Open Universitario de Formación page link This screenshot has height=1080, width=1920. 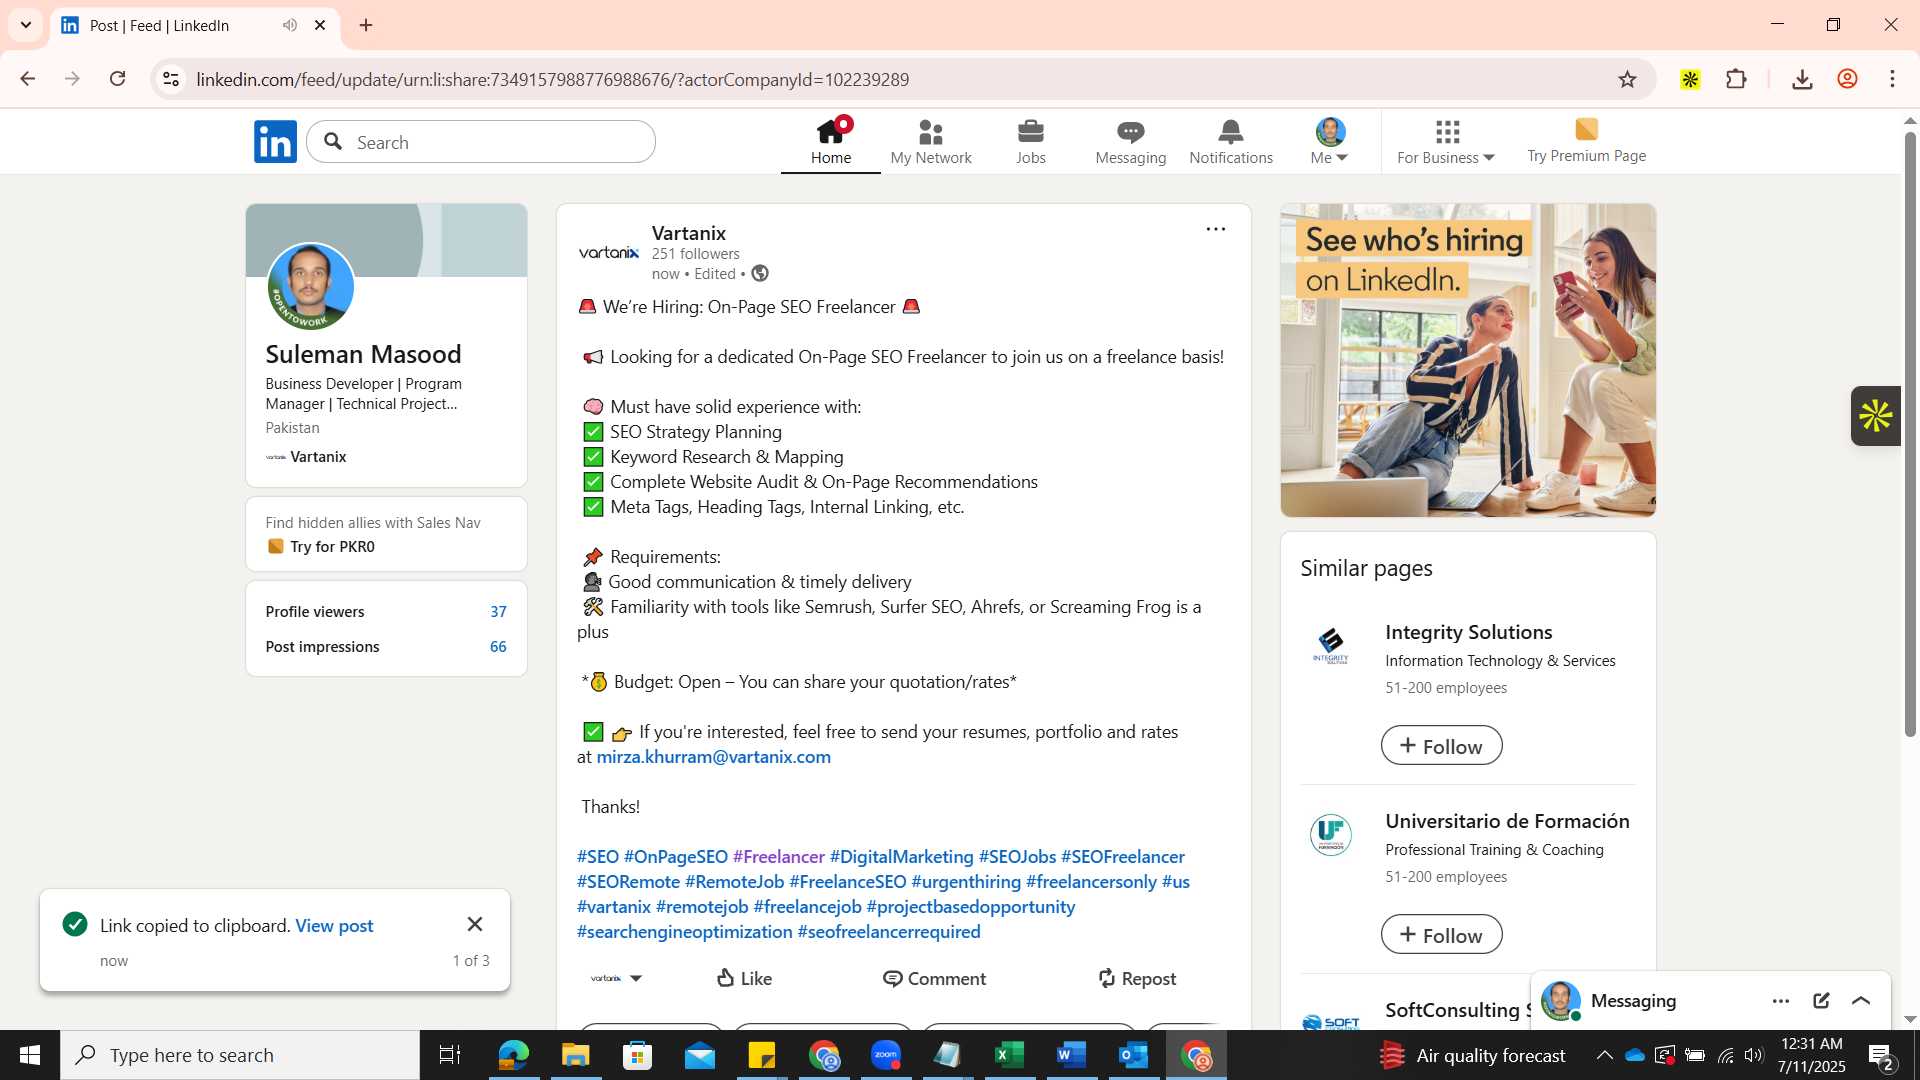(1507, 821)
